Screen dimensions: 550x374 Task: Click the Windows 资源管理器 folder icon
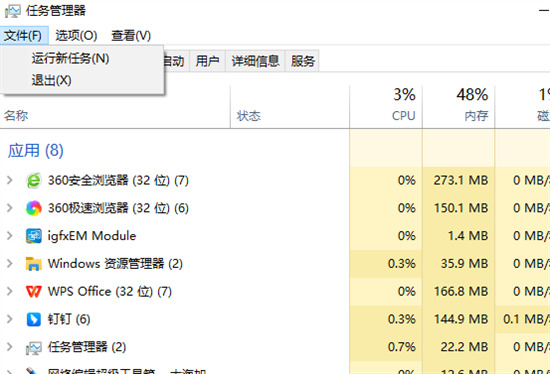pos(34,263)
